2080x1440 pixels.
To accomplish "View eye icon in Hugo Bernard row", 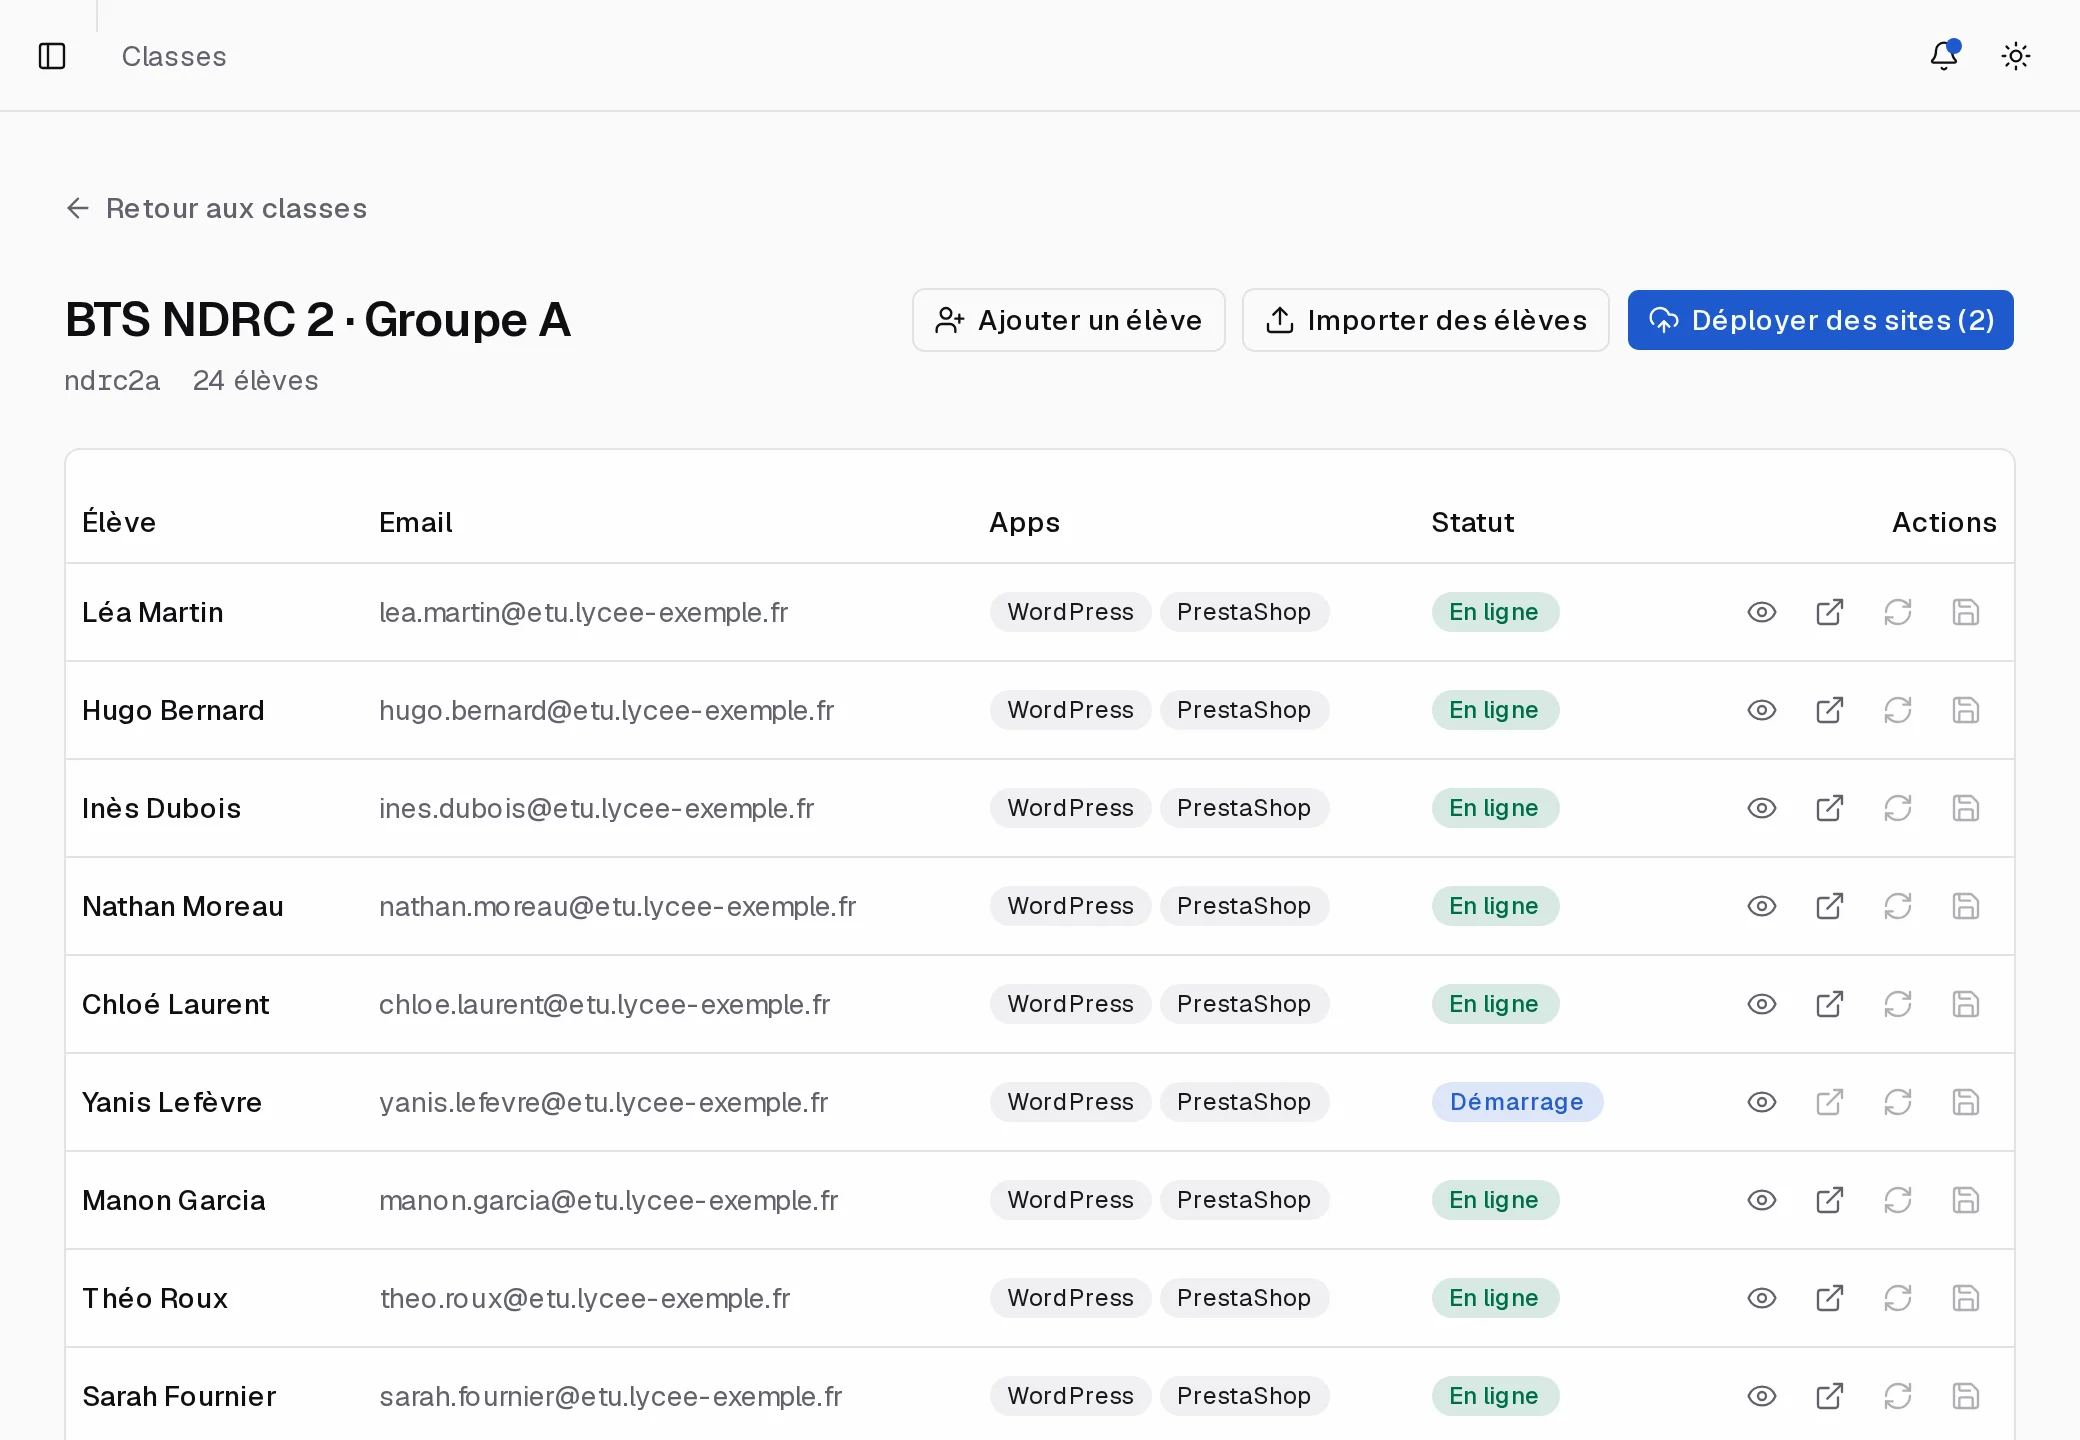I will [1762, 710].
